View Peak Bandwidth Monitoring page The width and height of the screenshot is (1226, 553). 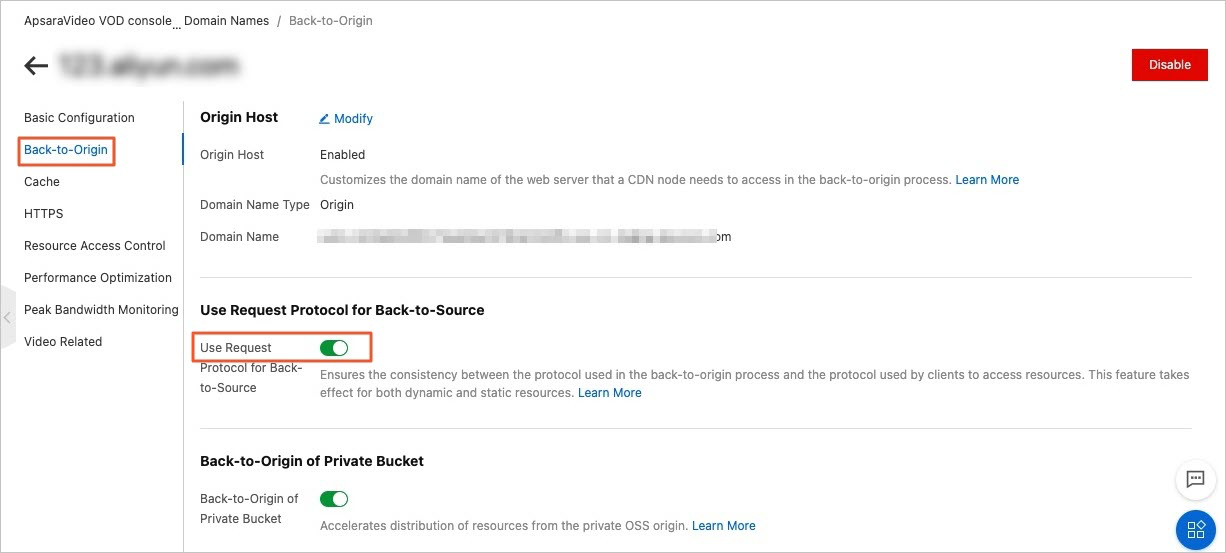coord(101,310)
